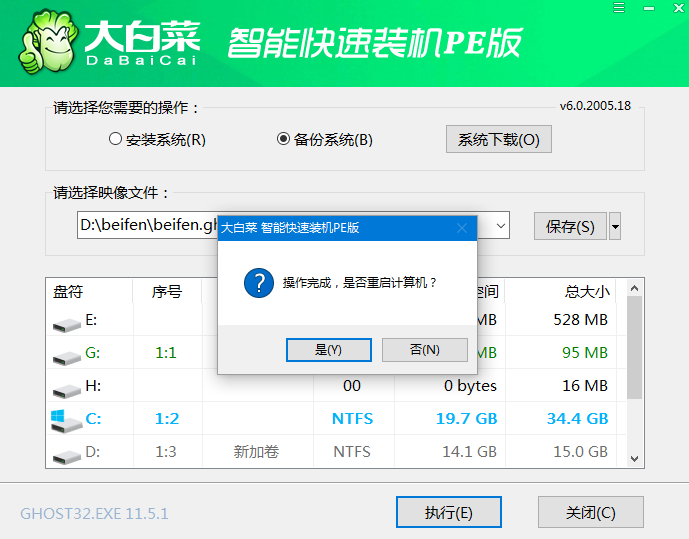Click the 序号 column header
This screenshot has width=689, height=539.
pos(167,291)
